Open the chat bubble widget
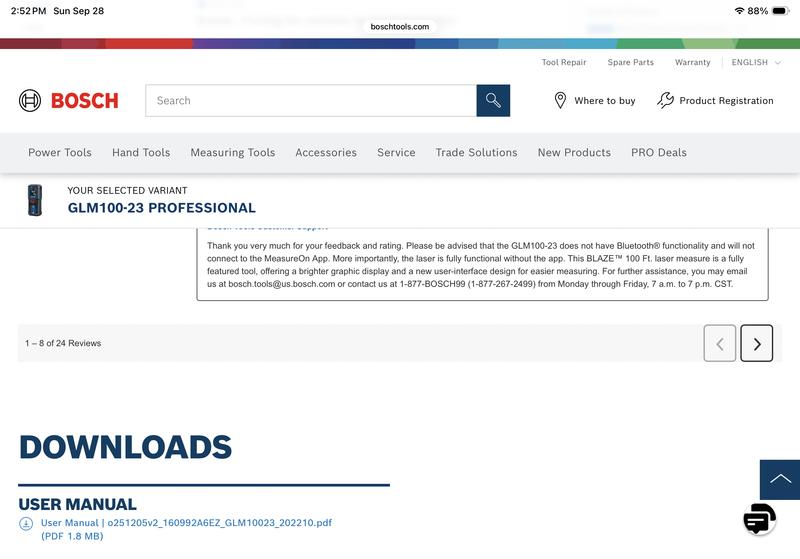 click(x=759, y=519)
